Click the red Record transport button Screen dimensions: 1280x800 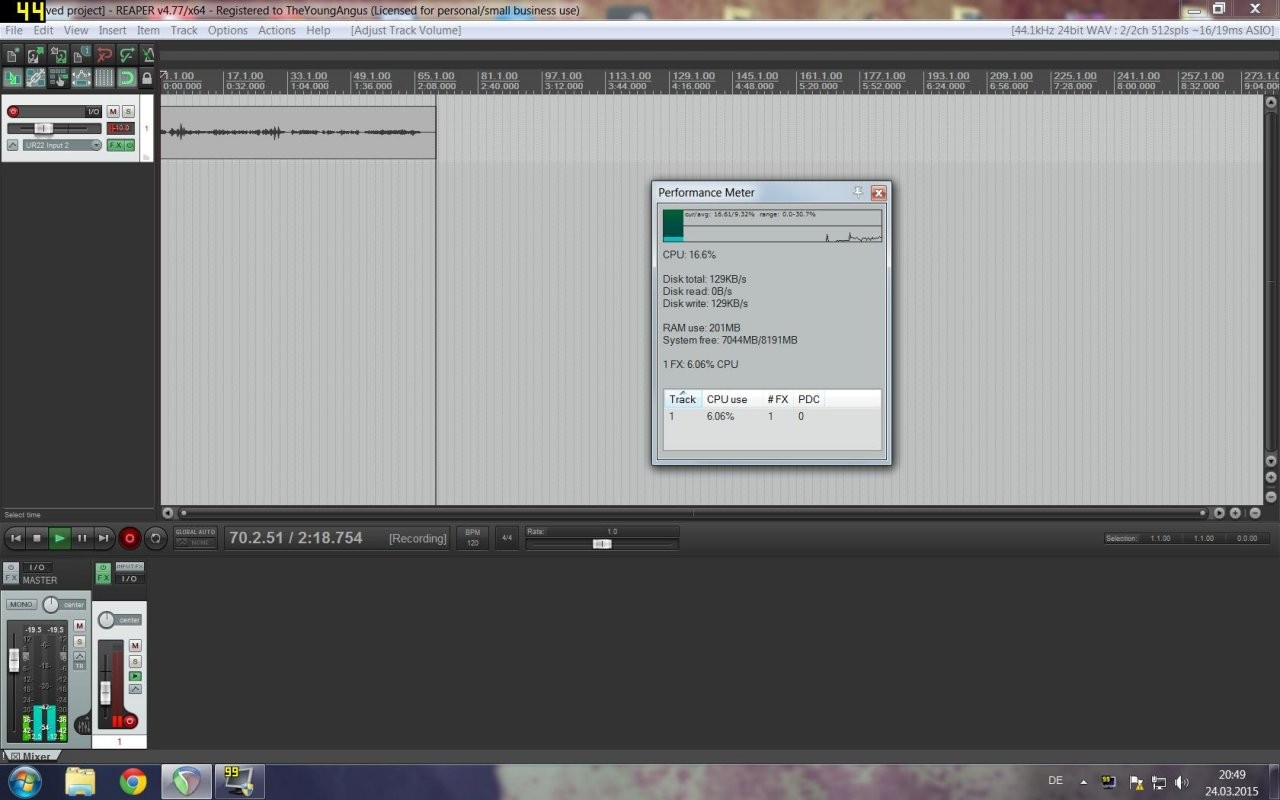129,538
